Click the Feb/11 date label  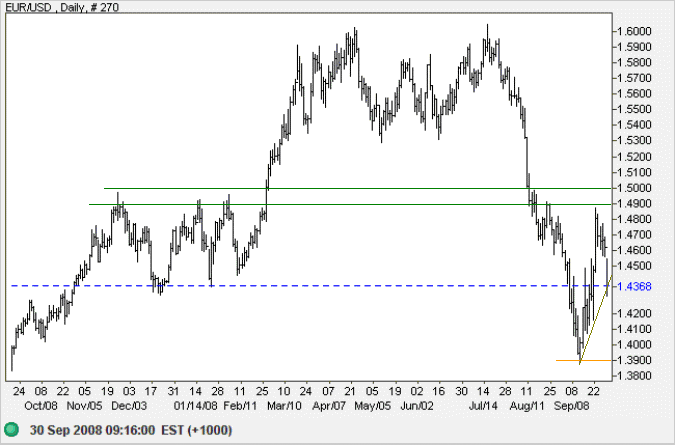240,406
